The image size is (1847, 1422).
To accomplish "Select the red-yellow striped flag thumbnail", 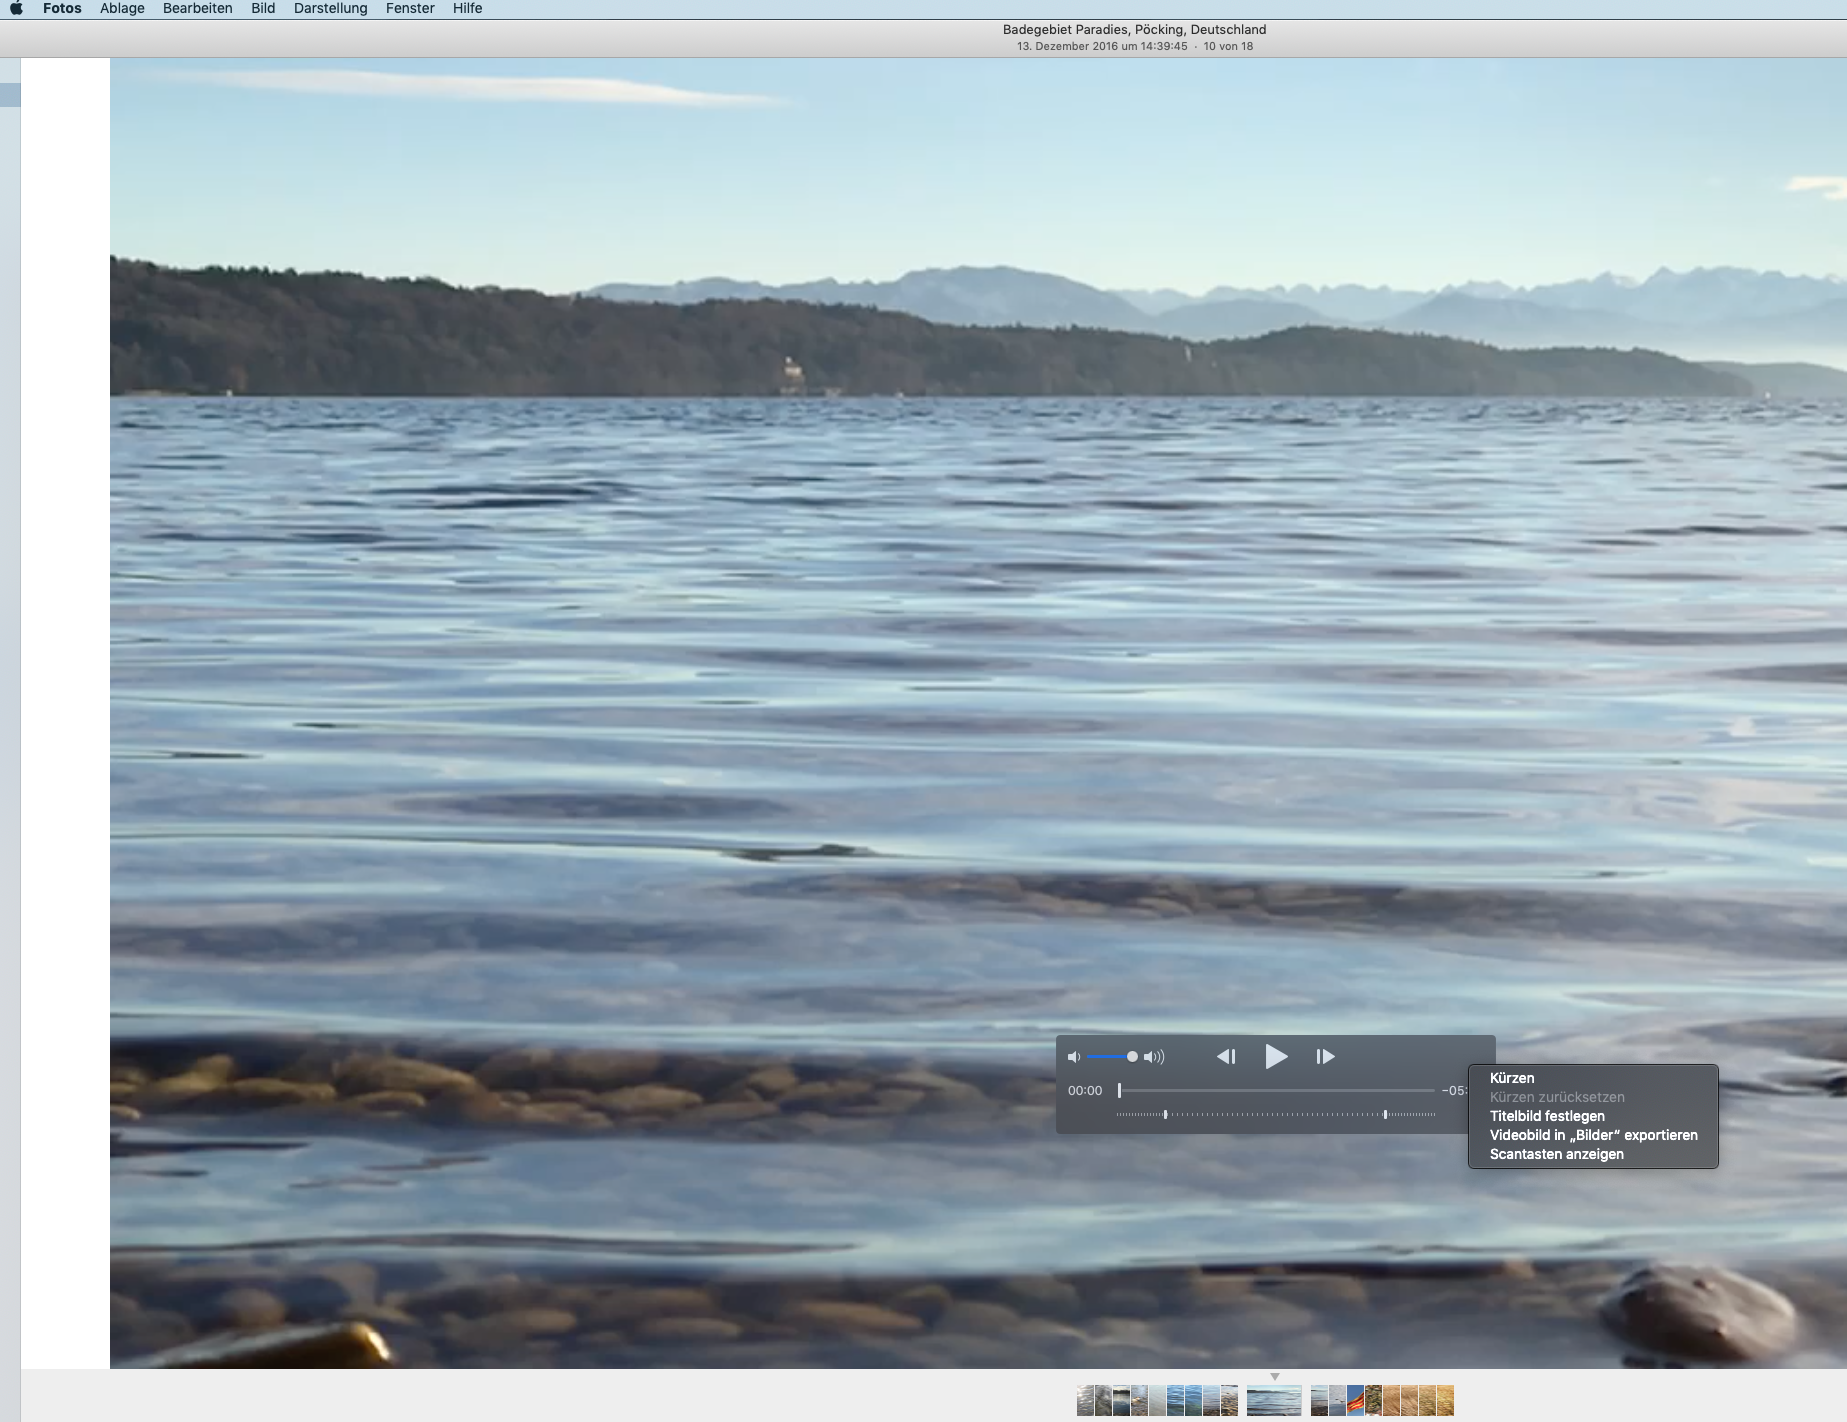I will coord(1355,1400).
